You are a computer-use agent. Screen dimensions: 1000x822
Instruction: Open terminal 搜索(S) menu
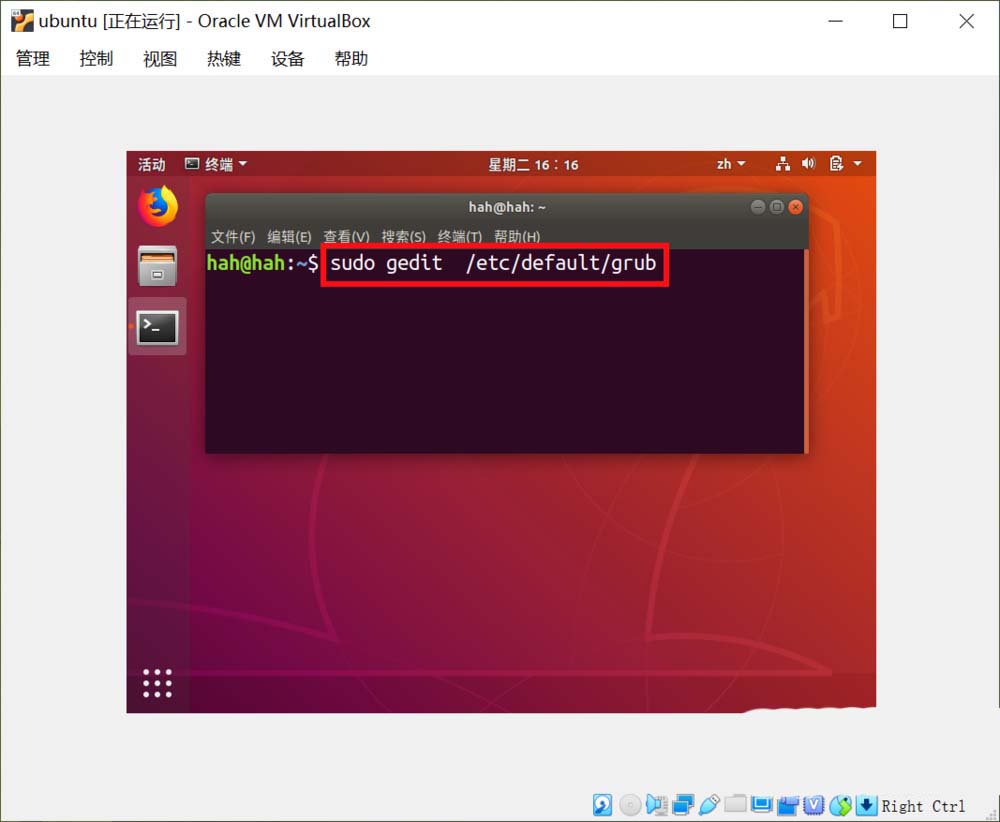[404, 237]
